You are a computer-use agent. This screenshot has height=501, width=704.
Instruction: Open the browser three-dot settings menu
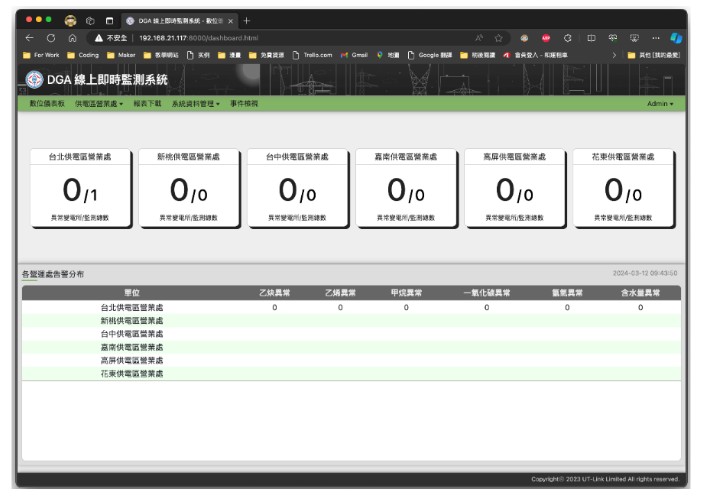(x=655, y=37)
